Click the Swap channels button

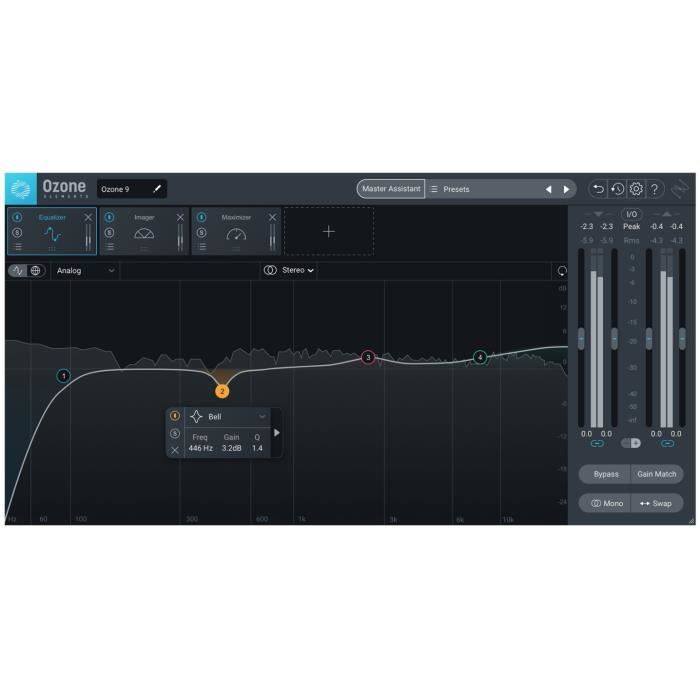click(x=657, y=503)
